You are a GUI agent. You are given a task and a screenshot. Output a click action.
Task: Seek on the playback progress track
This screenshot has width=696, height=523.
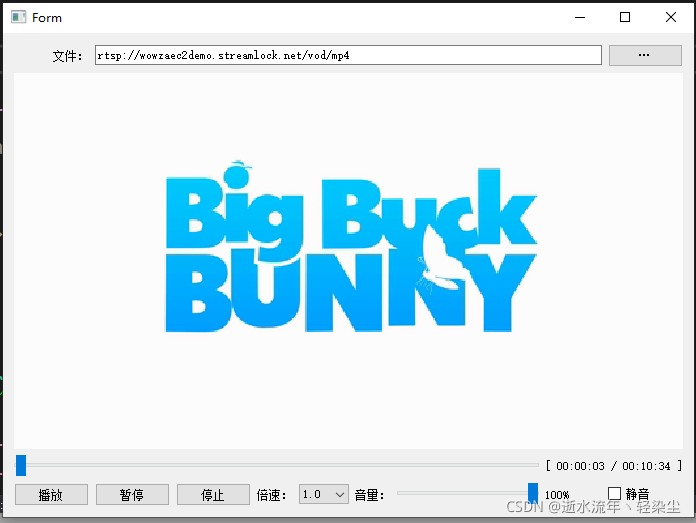(x=277, y=465)
